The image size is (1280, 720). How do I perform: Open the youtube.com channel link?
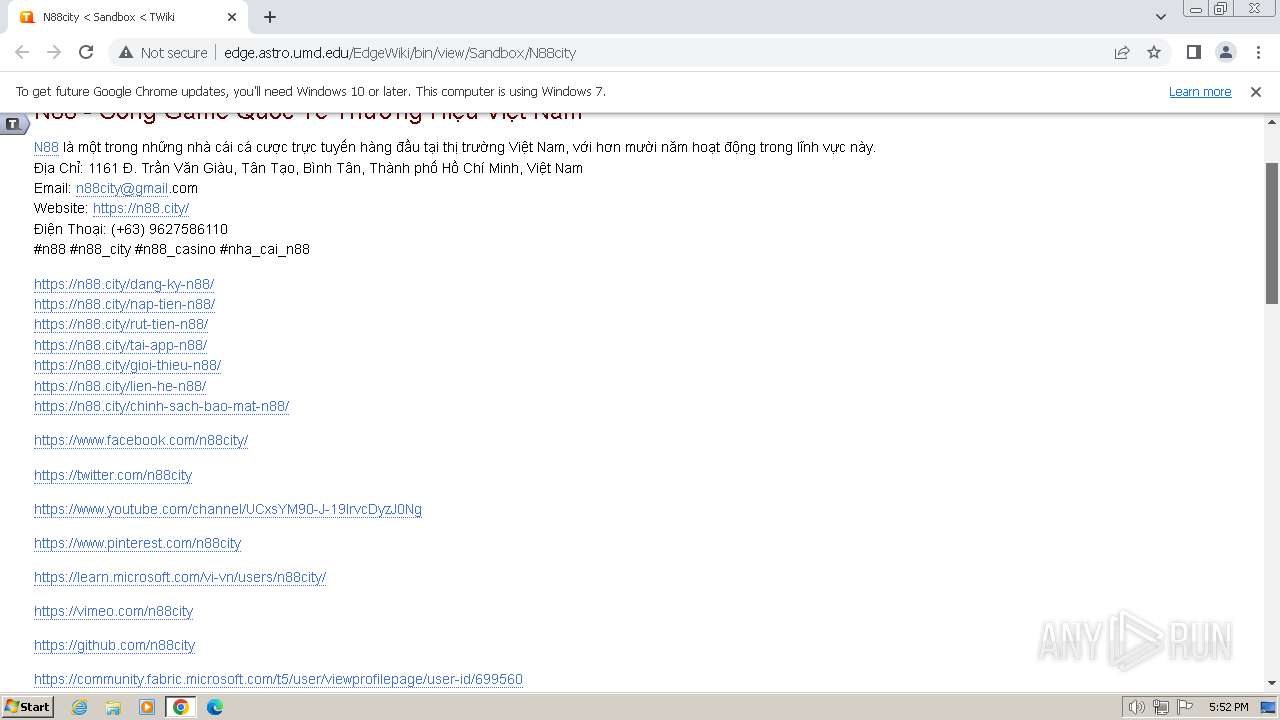click(228, 509)
